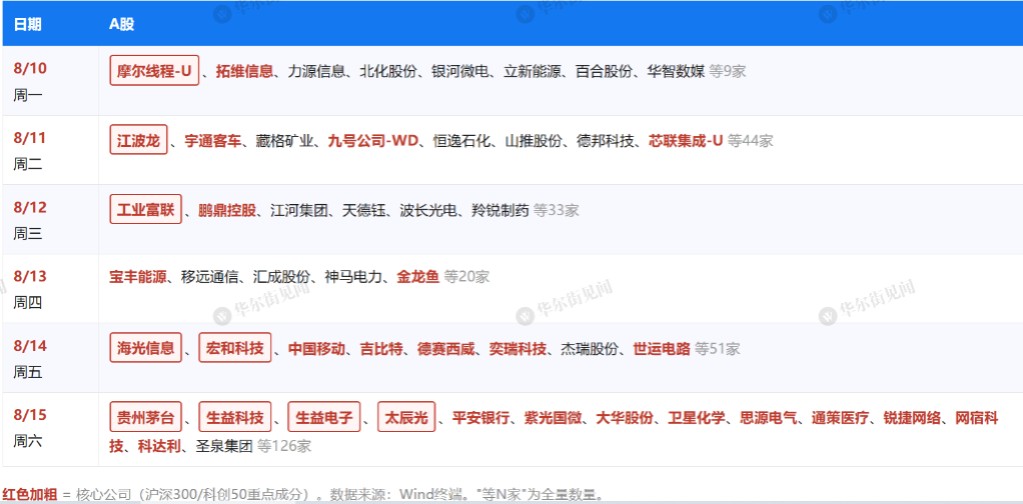Select 奕瑞科技 stock name
Screen dimensions: 1023x504
point(517,349)
